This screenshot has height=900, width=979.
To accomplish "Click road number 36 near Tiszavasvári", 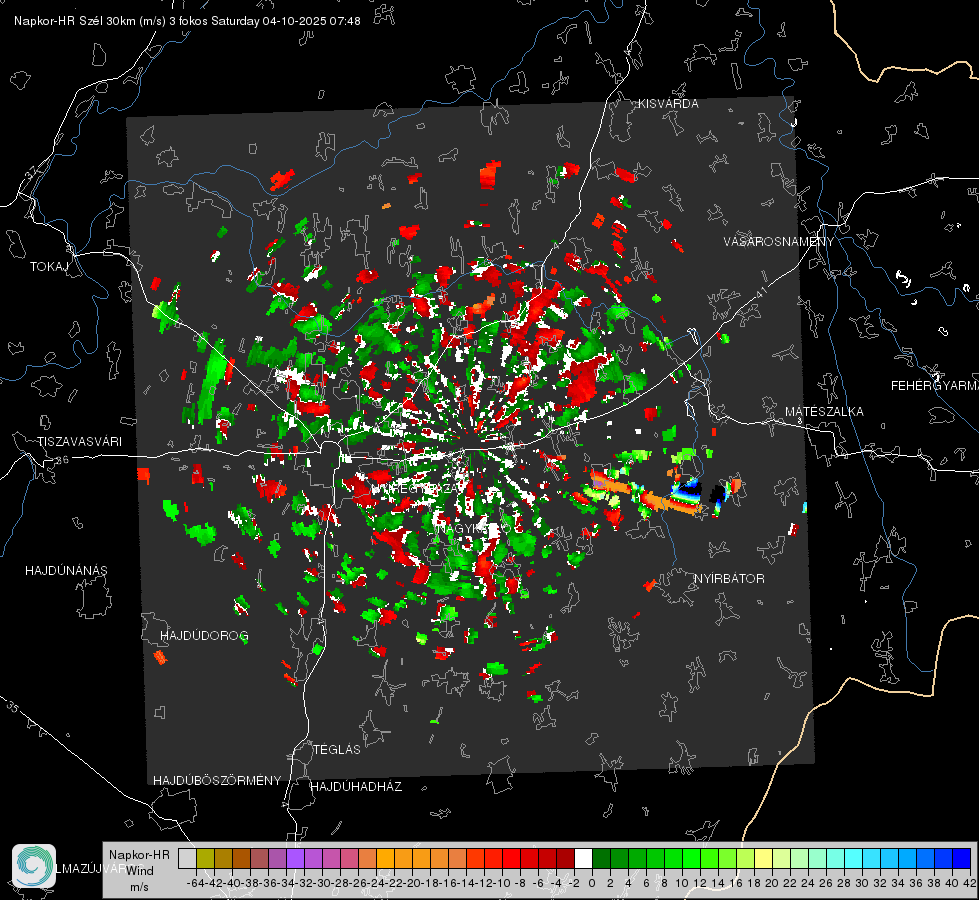I will pos(62,460).
